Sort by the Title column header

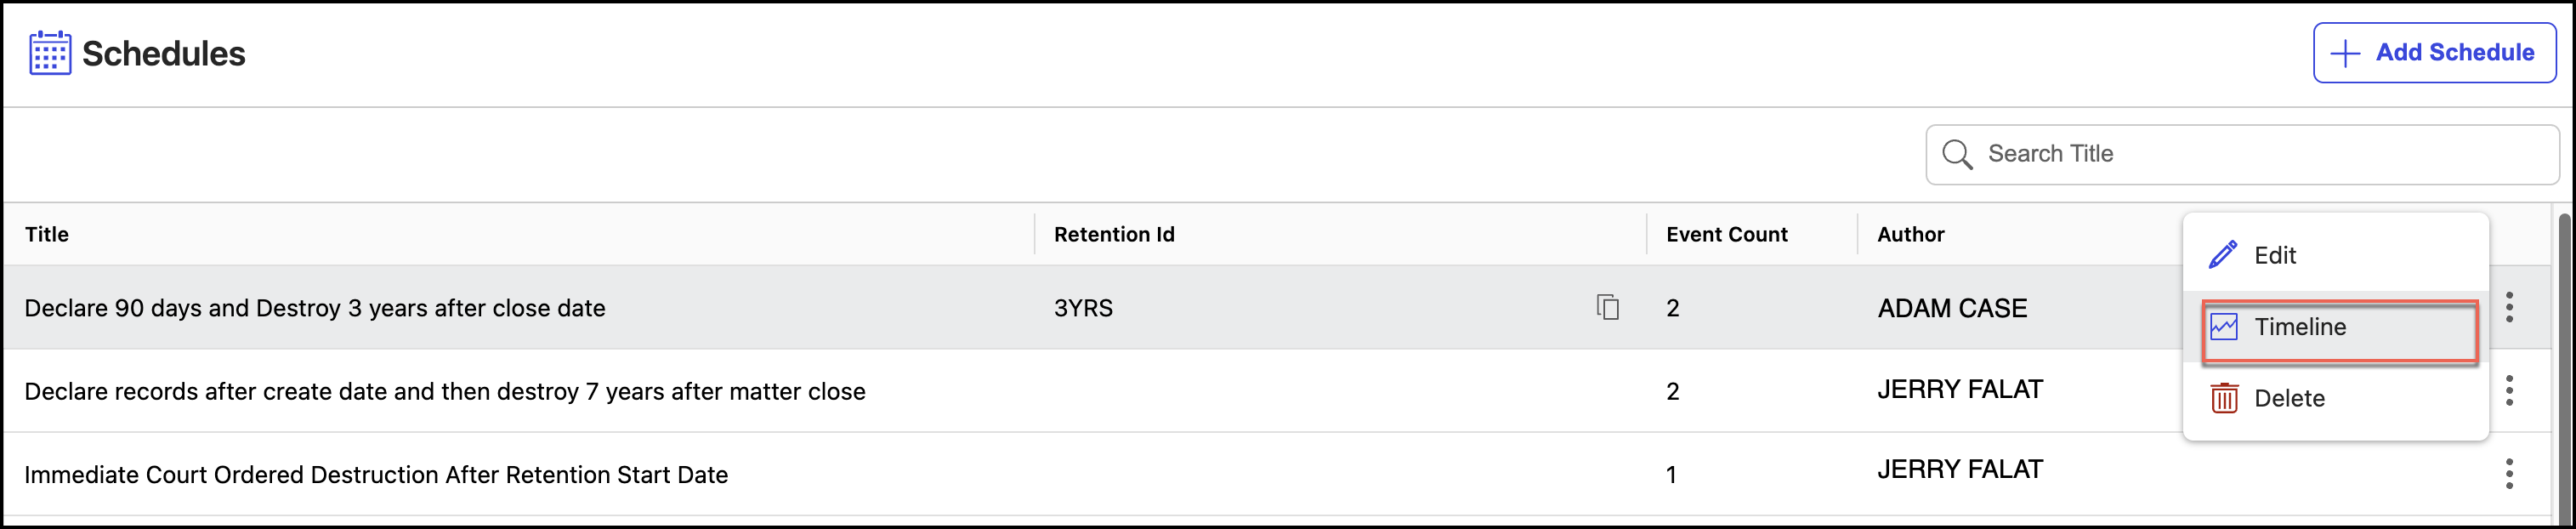47,234
